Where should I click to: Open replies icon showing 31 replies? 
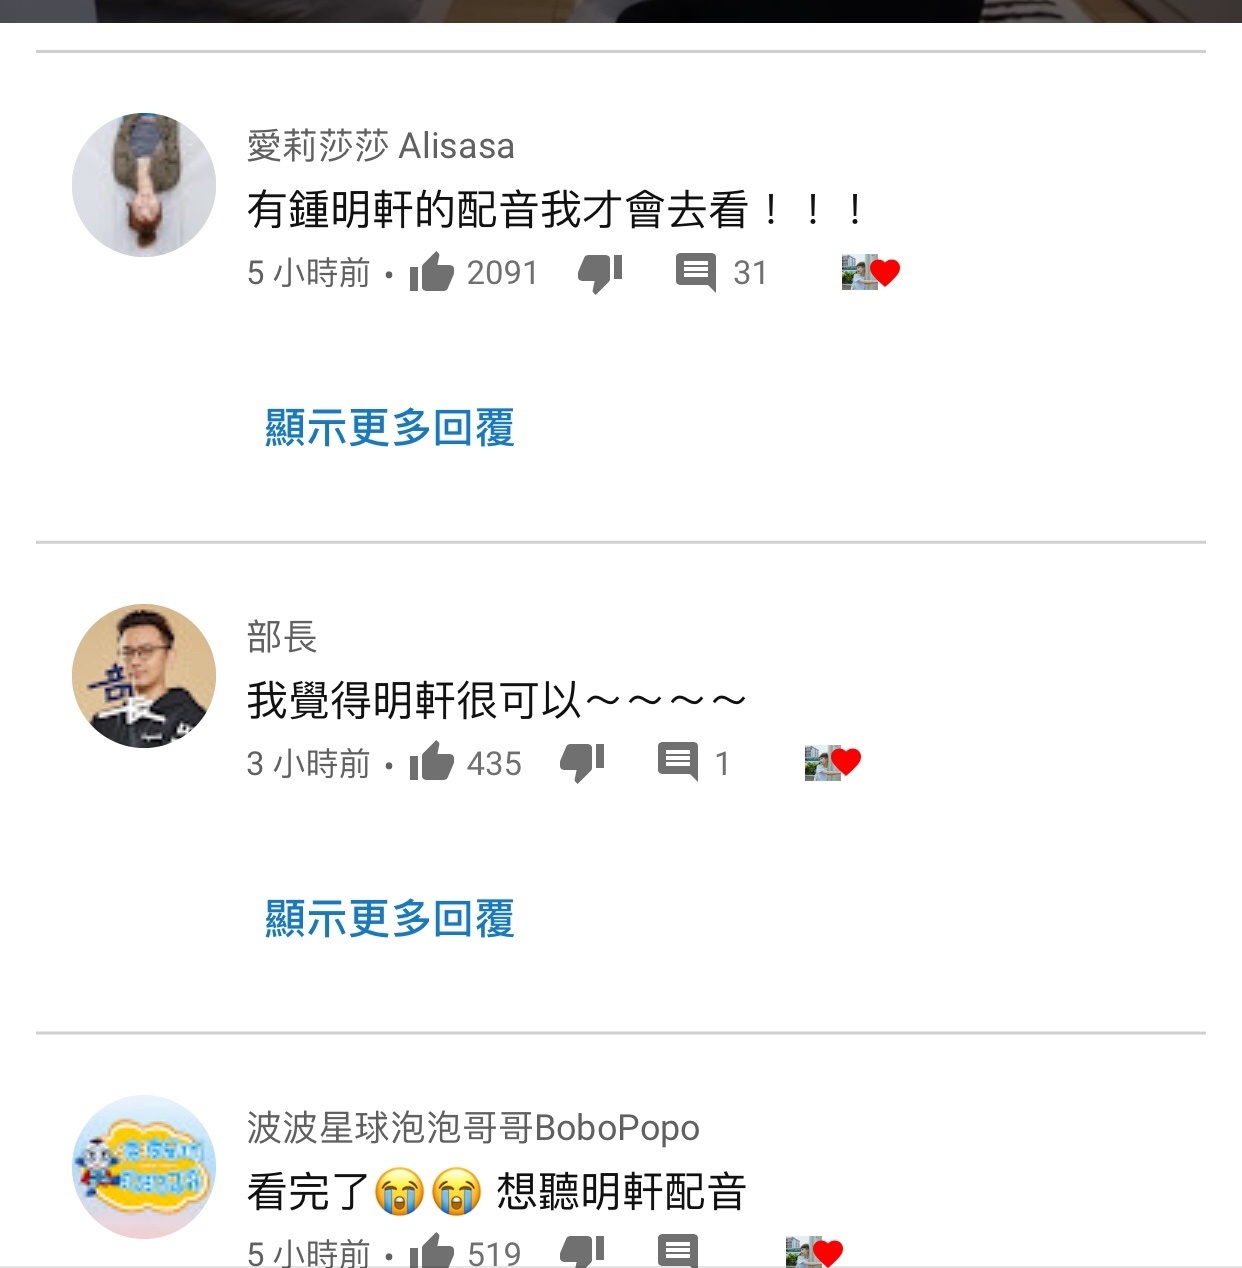point(696,273)
